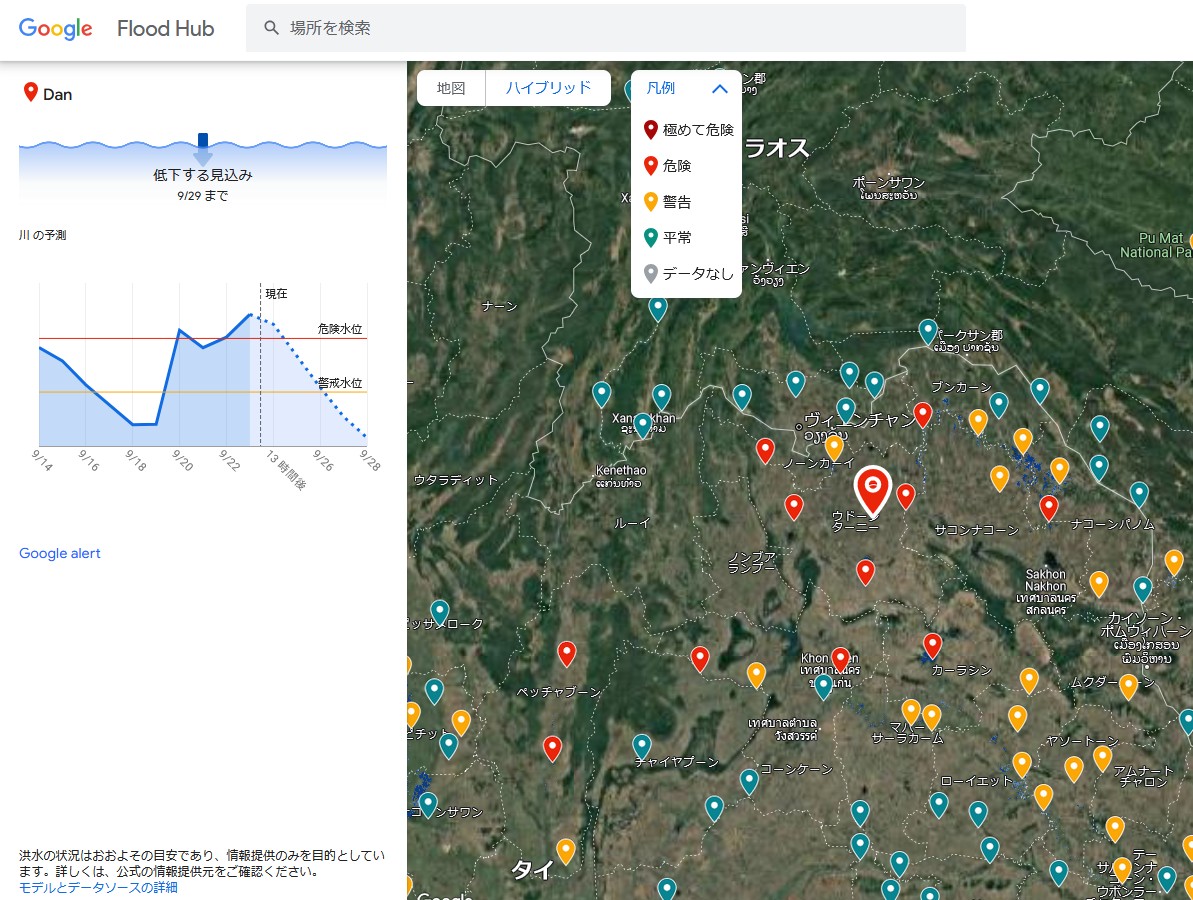Open the Google logo link
Viewport: 1193px width, 900px height.
[56, 28]
